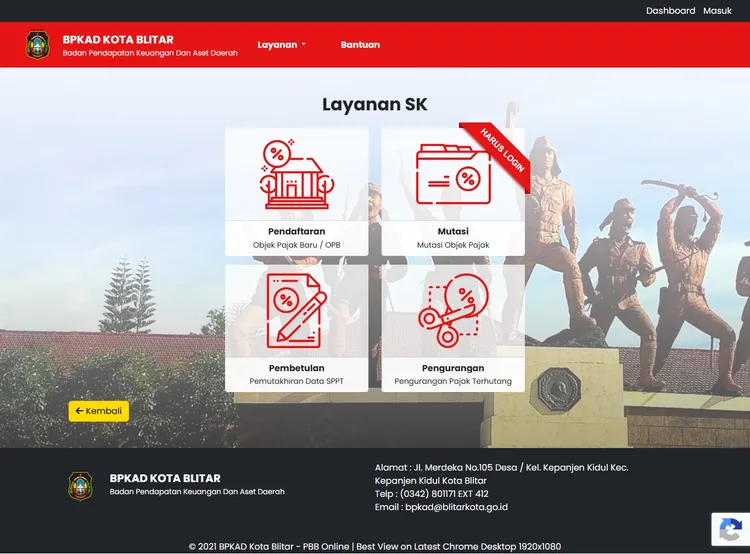Click header tagline 'Badan Pendapatan Keuangan Dan Aset Daerah'
The image size is (750, 554).
point(150,53)
